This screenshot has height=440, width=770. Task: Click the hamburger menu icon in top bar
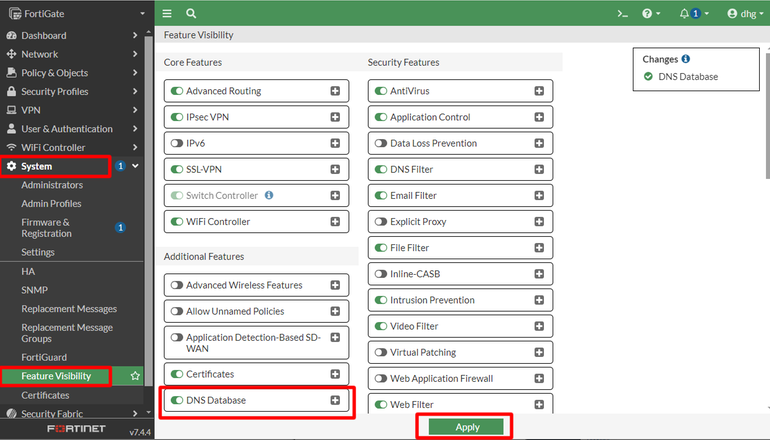(x=167, y=14)
